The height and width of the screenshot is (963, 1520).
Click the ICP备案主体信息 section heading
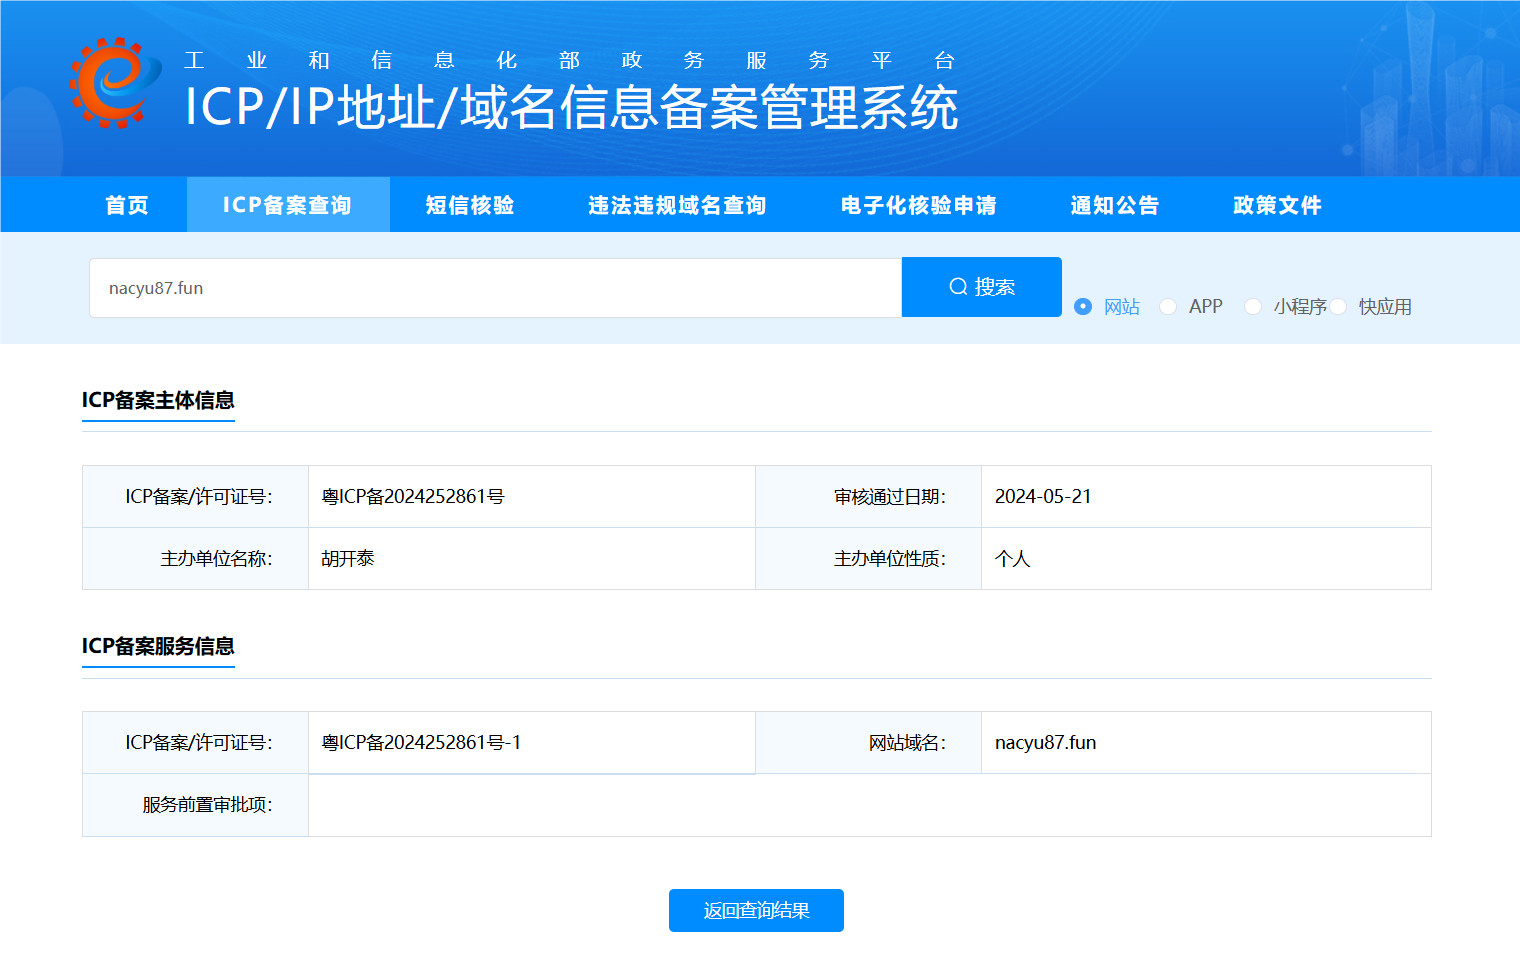click(x=158, y=400)
